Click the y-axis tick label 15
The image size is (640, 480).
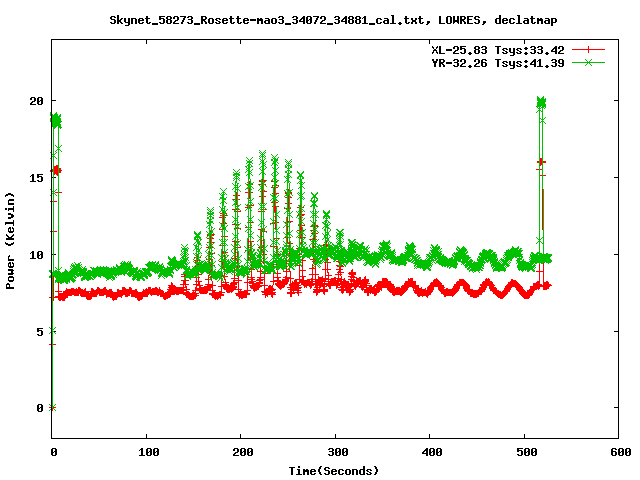pos(36,178)
